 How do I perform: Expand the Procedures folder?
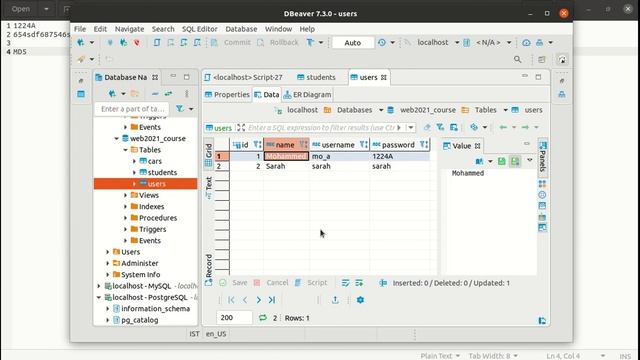pos(125,218)
